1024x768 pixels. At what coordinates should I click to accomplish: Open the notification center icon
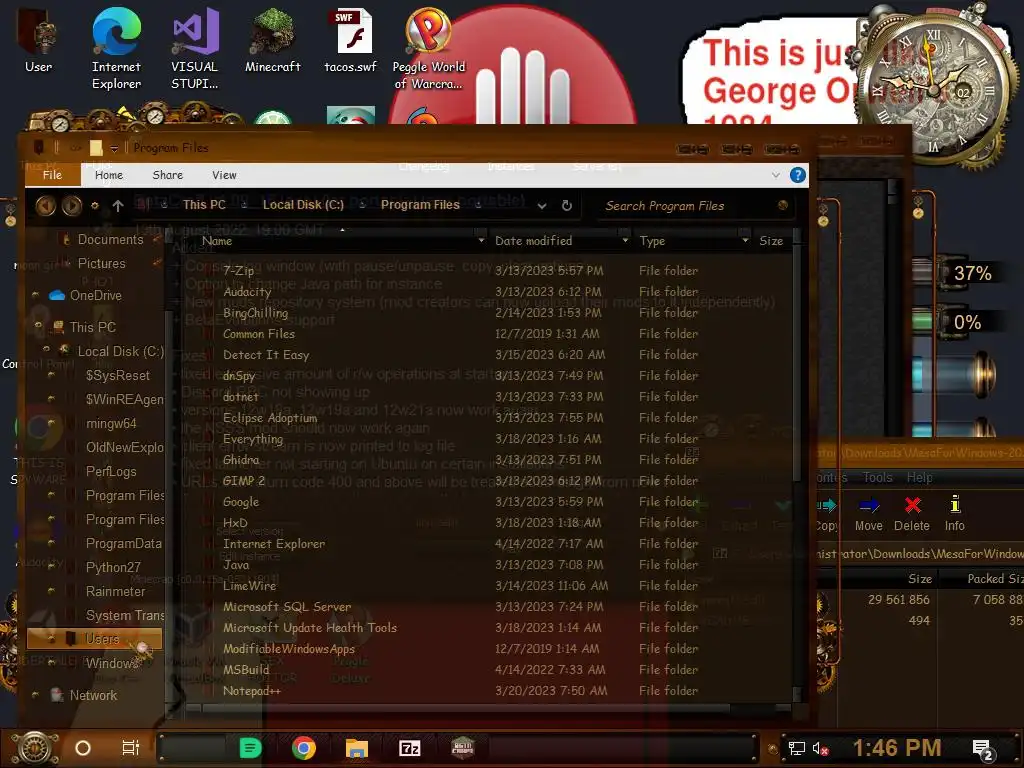[x=983, y=750]
